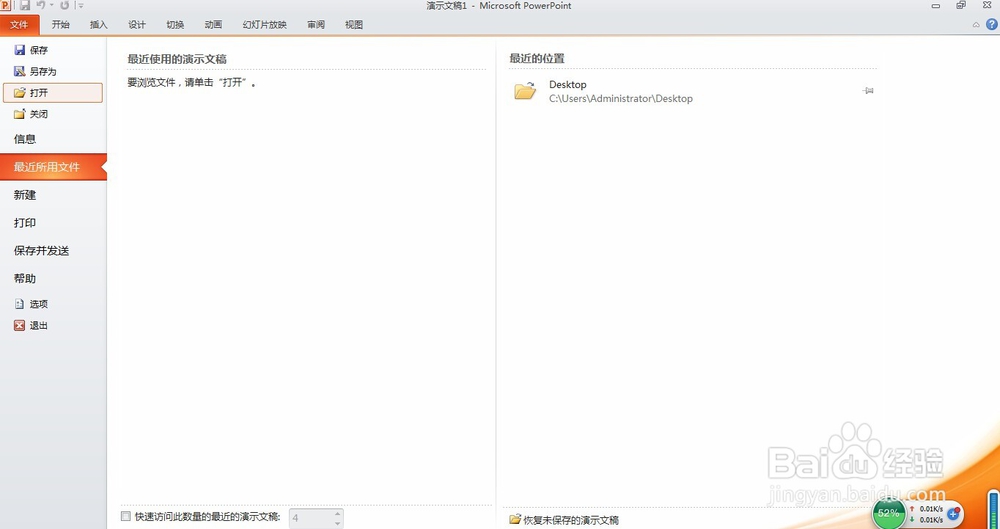Decrease the recent presentations count stepper
This screenshot has width=1000, height=529.
[337, 523]
